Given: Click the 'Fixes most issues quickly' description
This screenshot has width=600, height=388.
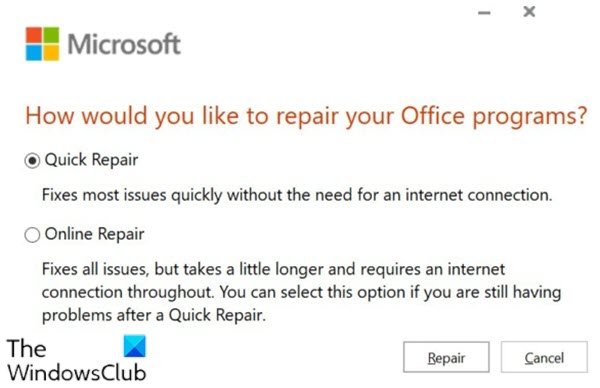Looking at the screenshot, I should (x=297, y=195).
